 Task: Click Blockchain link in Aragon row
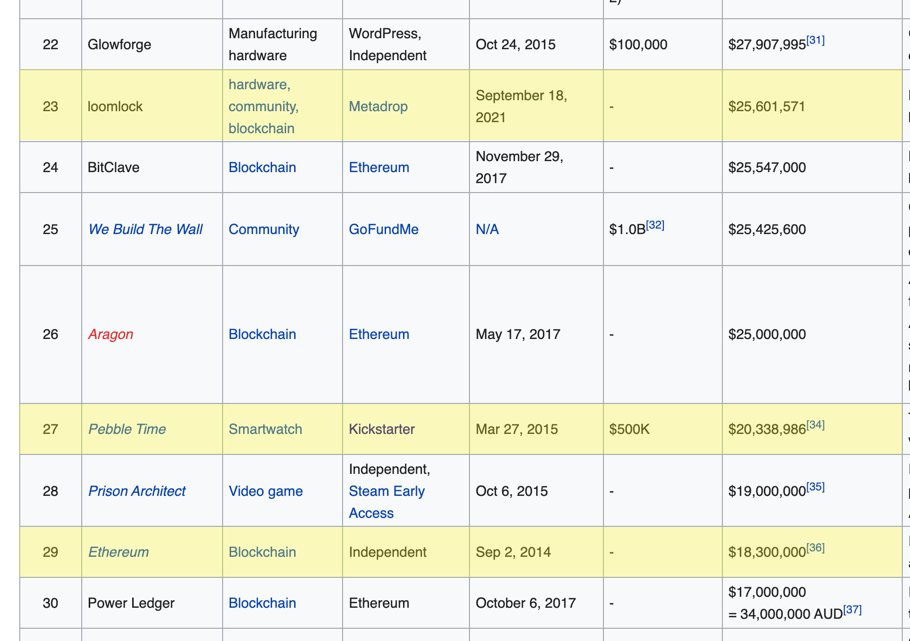pos(262,334)
